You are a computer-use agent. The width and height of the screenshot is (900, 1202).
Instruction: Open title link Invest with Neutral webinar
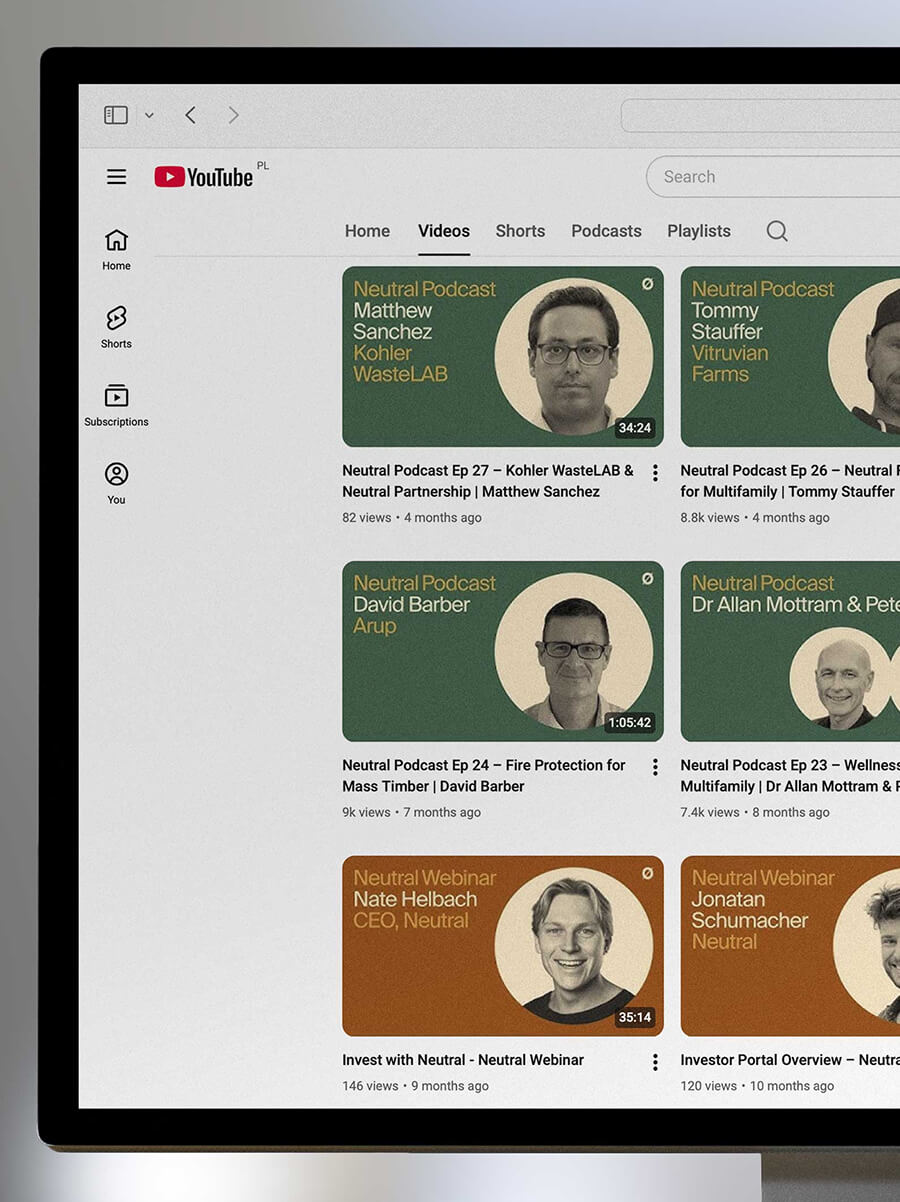tap(463, 1060)
